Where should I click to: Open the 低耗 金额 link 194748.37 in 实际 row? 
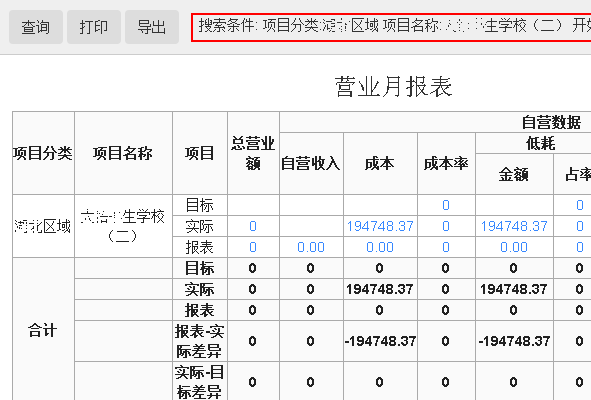[514, 226]
